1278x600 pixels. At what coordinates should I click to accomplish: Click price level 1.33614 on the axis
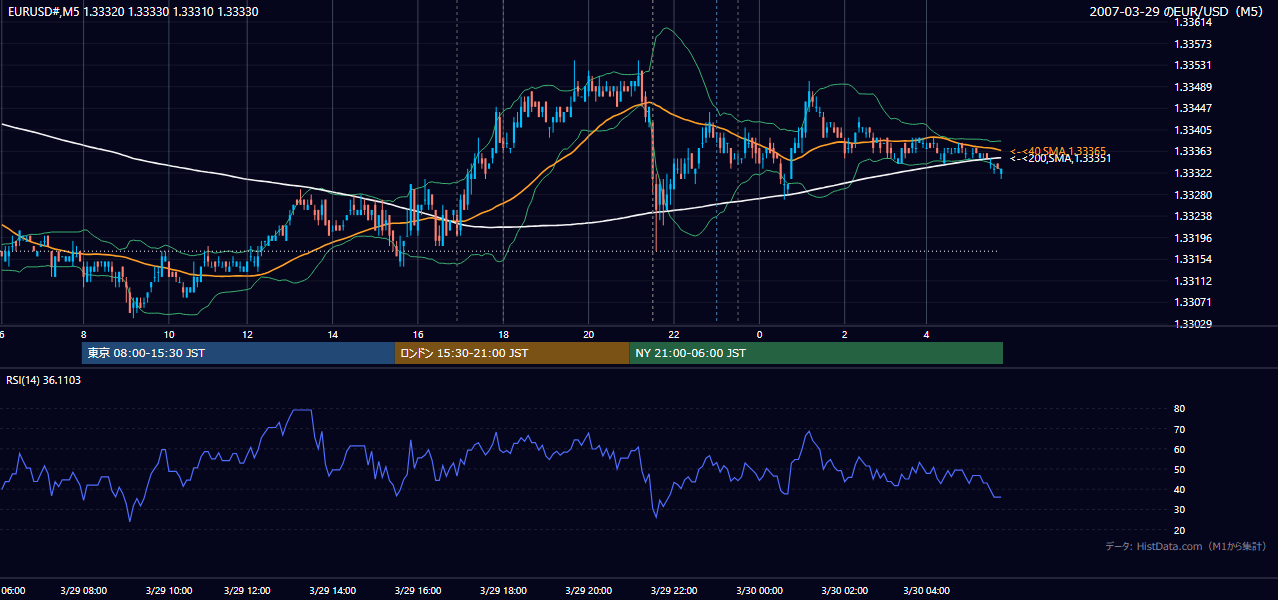(x=1193, y=22)
